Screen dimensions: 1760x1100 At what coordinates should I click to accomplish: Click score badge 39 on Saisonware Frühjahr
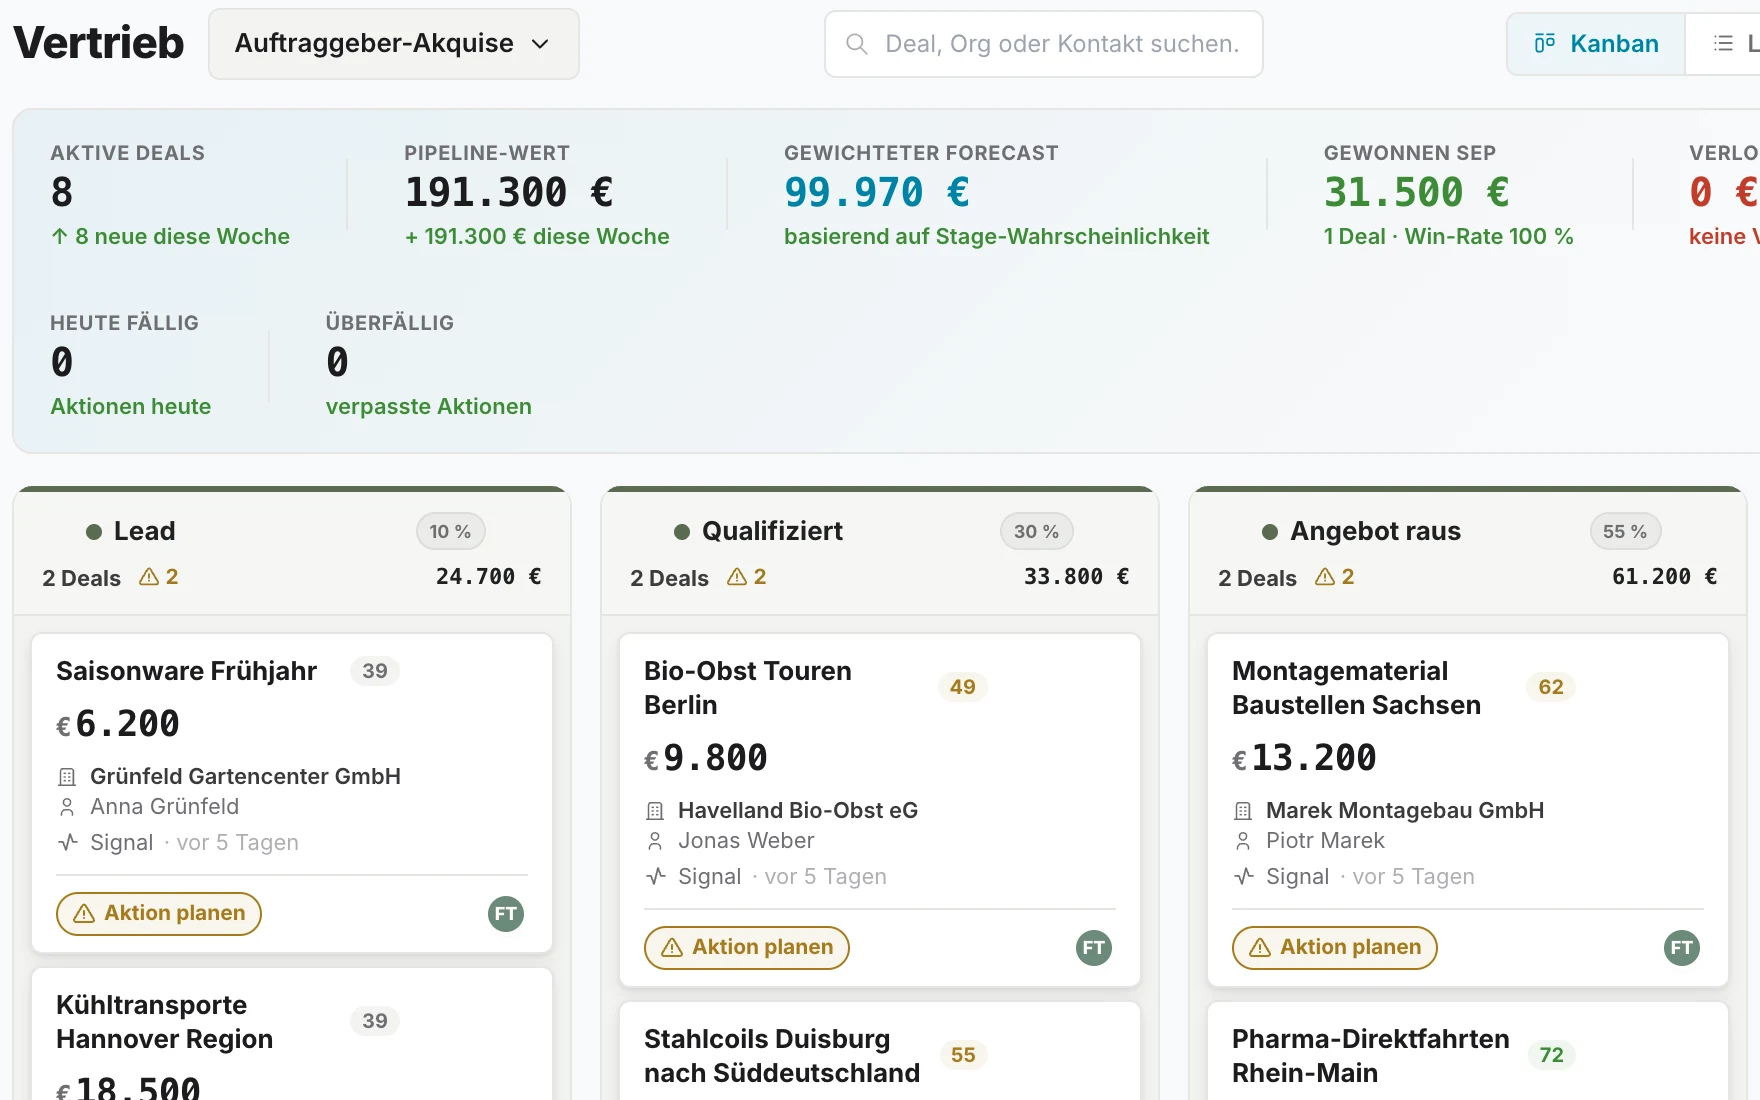[x=375, y=671]
